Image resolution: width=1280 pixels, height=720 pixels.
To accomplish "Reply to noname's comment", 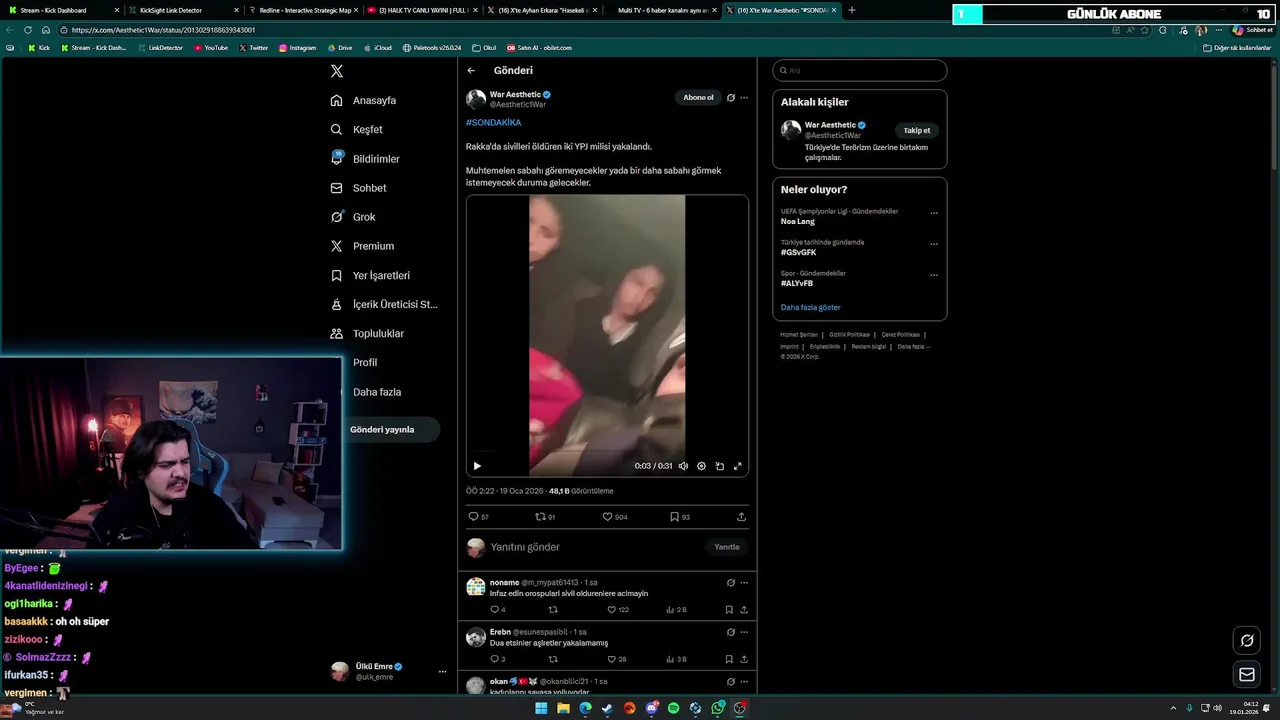I will 498,609.
